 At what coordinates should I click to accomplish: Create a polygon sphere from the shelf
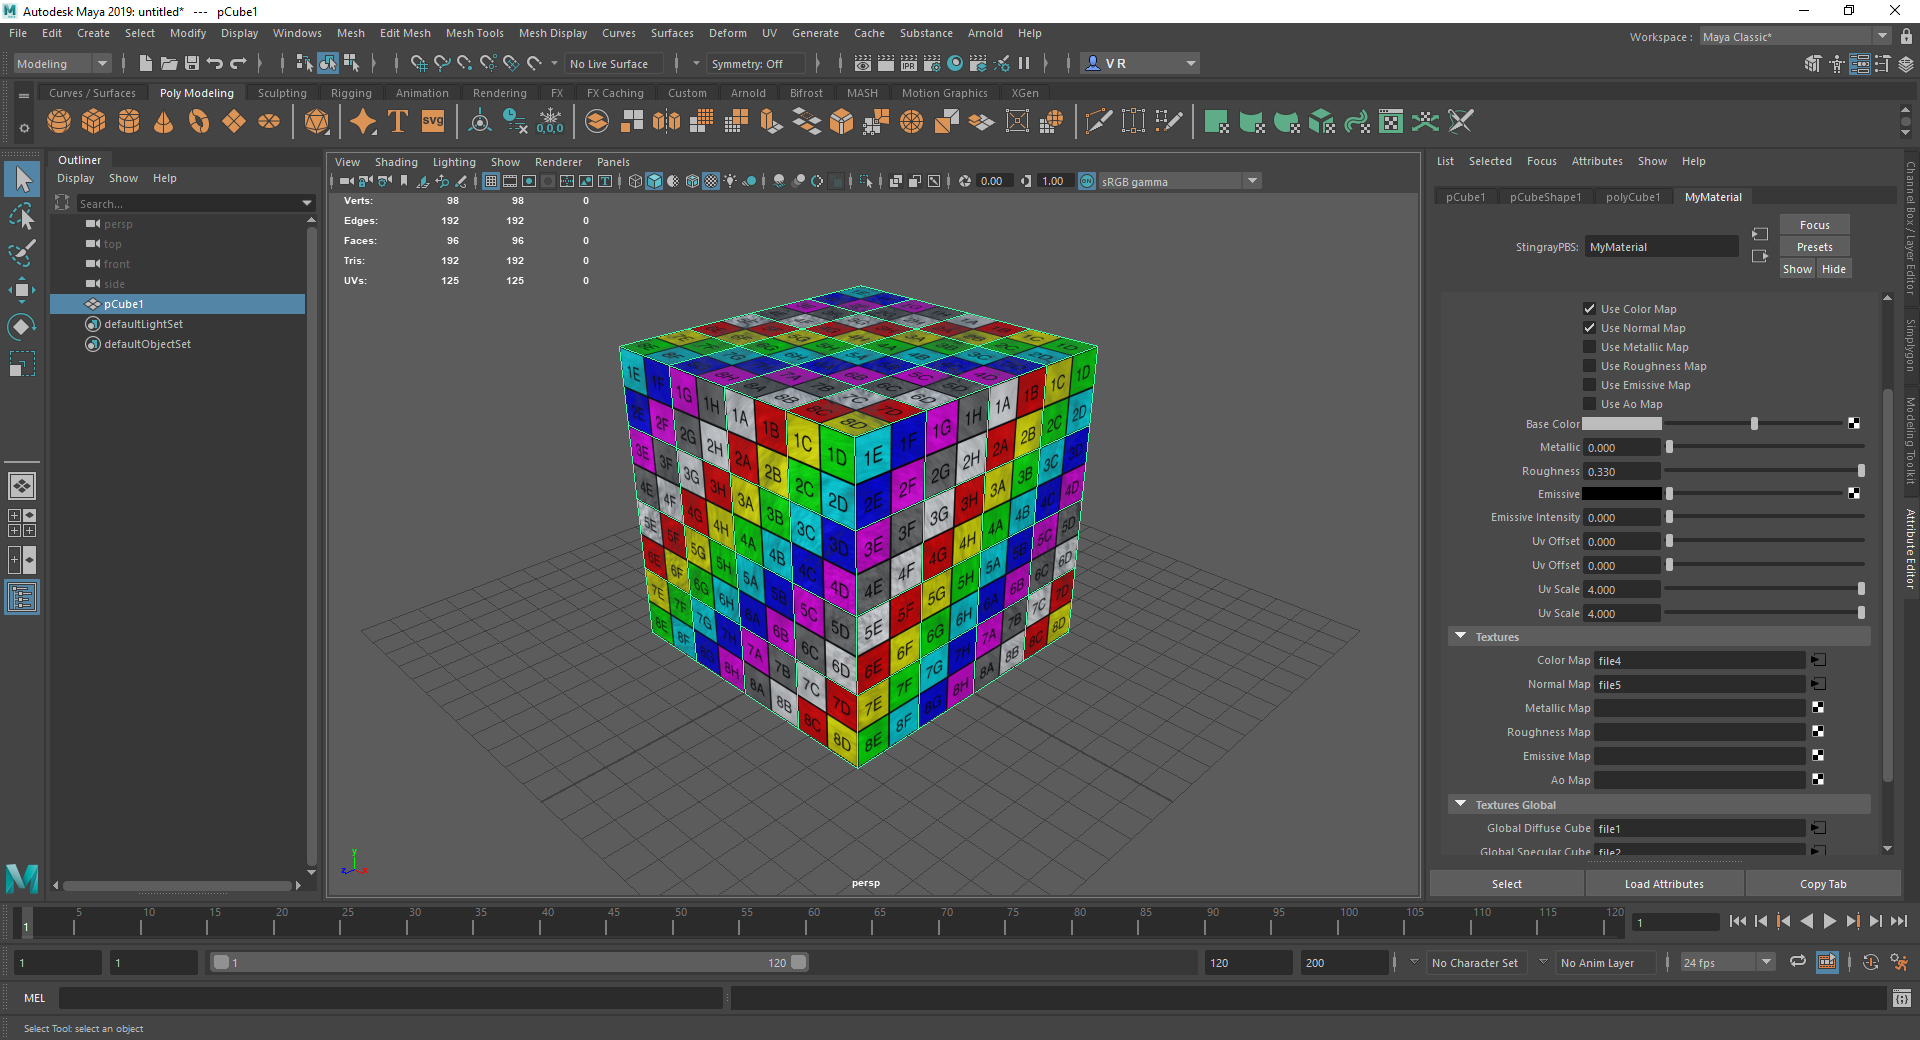click(59, 121)
